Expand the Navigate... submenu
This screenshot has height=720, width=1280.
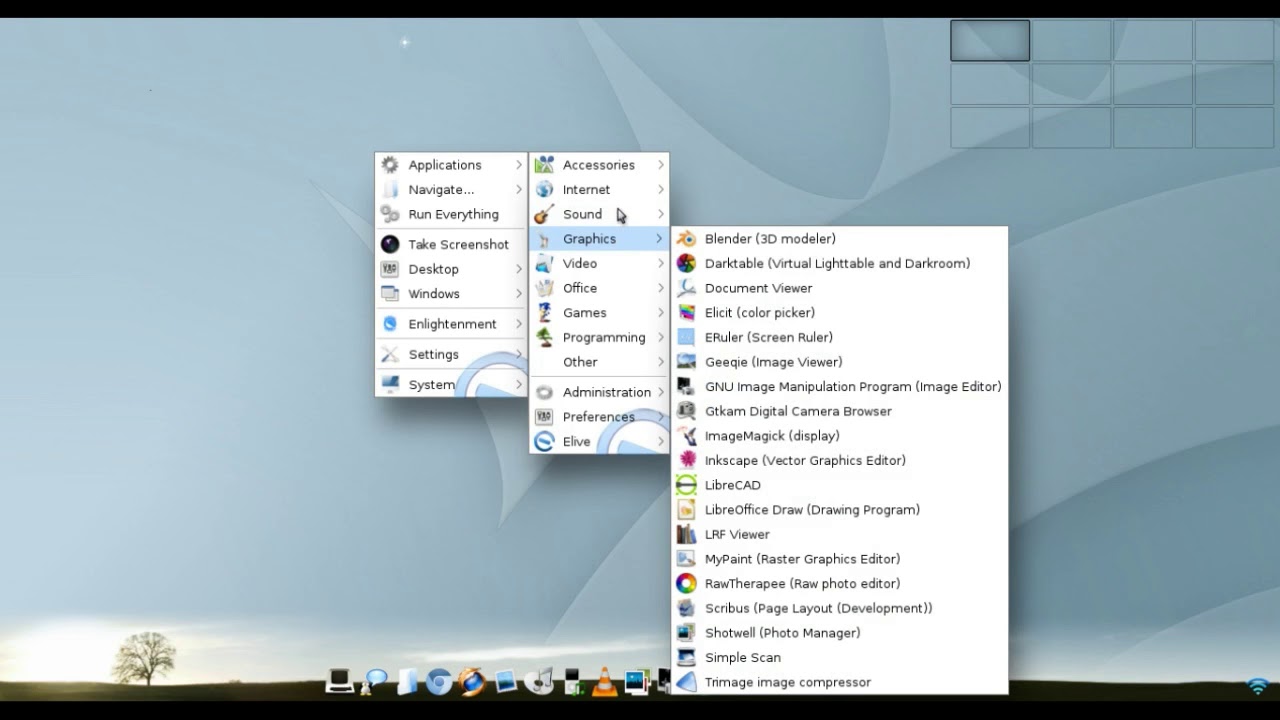[x=451, y=189]
